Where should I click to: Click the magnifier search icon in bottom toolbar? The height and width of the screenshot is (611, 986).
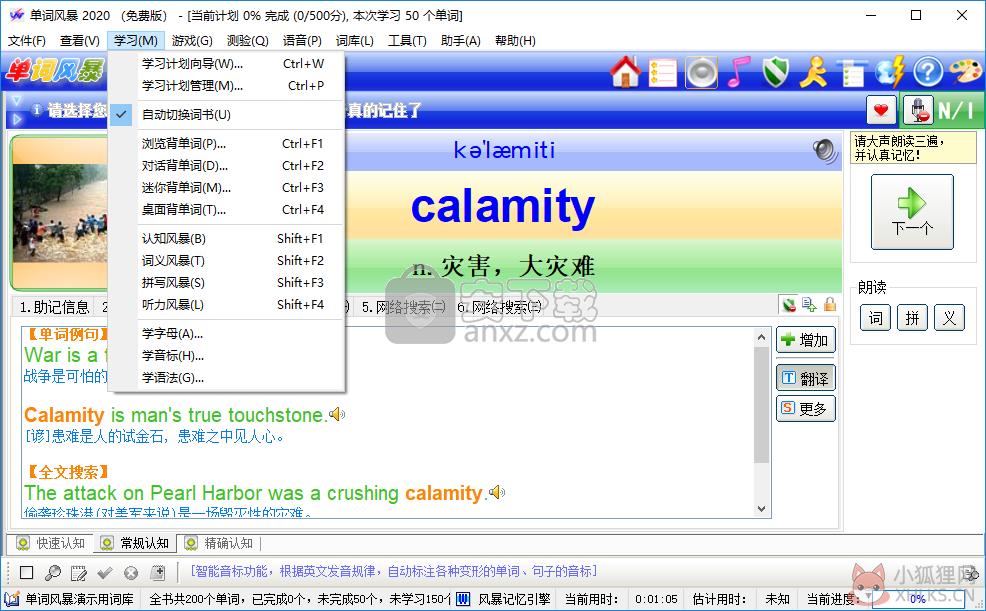coord(53,573)
